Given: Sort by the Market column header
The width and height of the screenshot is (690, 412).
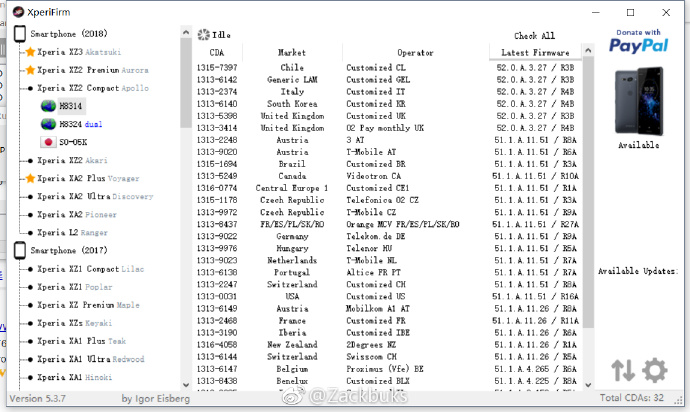Looking at the screenshot, I should (x=292, y=52).
